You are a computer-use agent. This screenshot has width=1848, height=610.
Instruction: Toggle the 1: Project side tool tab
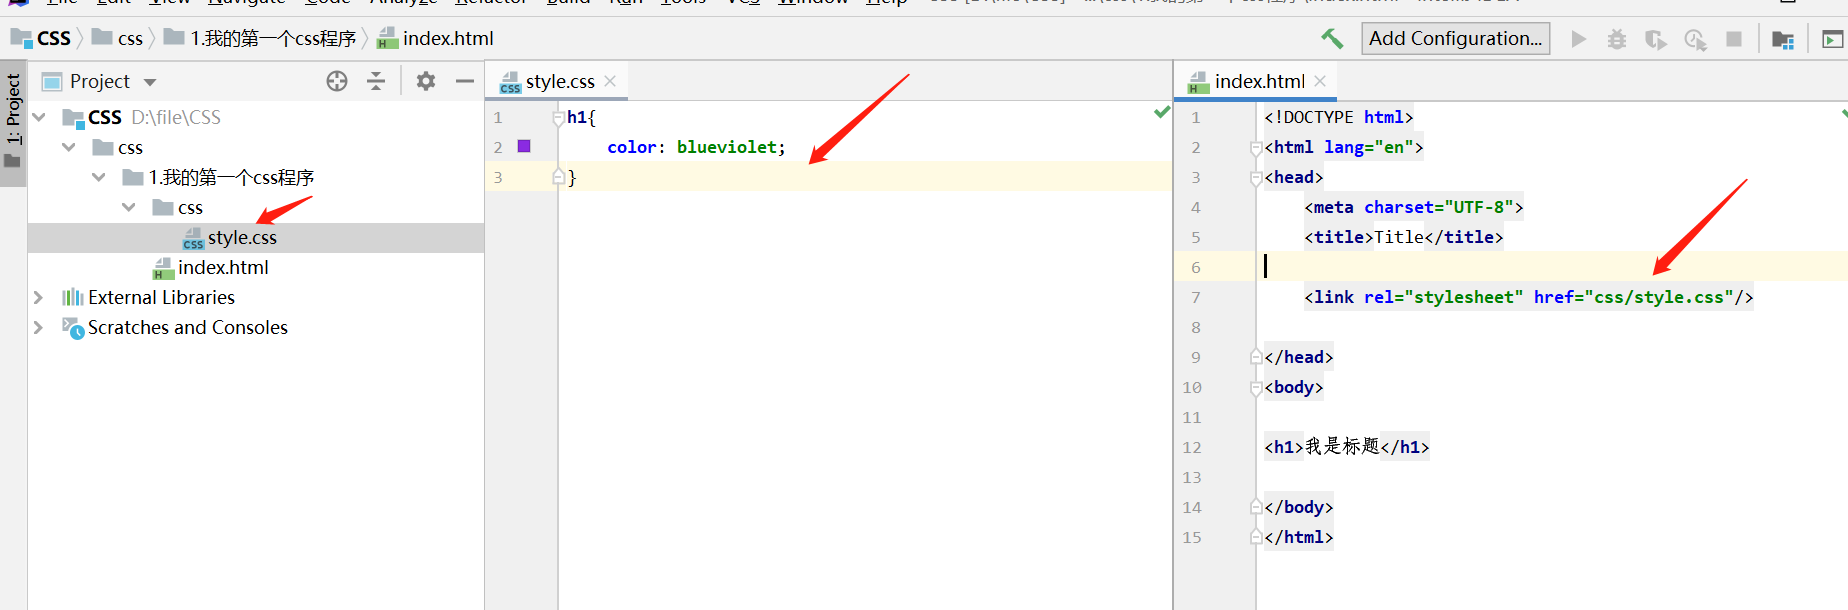(x=13, y=121)
